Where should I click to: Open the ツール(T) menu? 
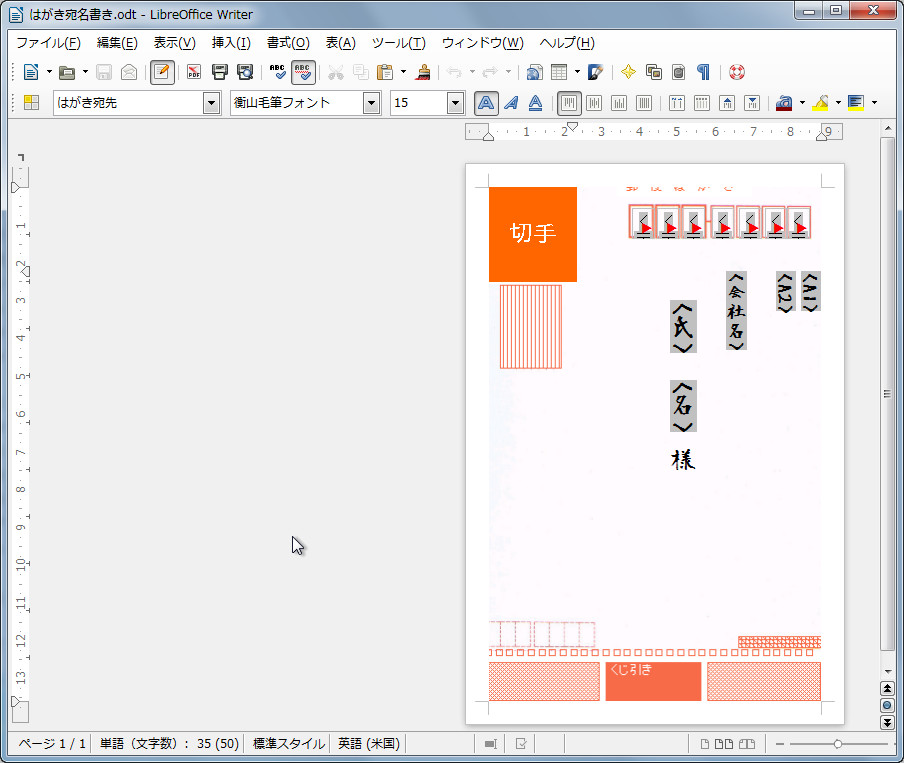coord(398,43)
